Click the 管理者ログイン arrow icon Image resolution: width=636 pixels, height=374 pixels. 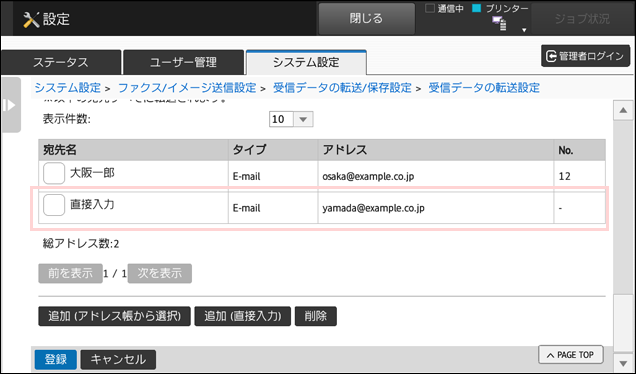(x=551, y=56)
